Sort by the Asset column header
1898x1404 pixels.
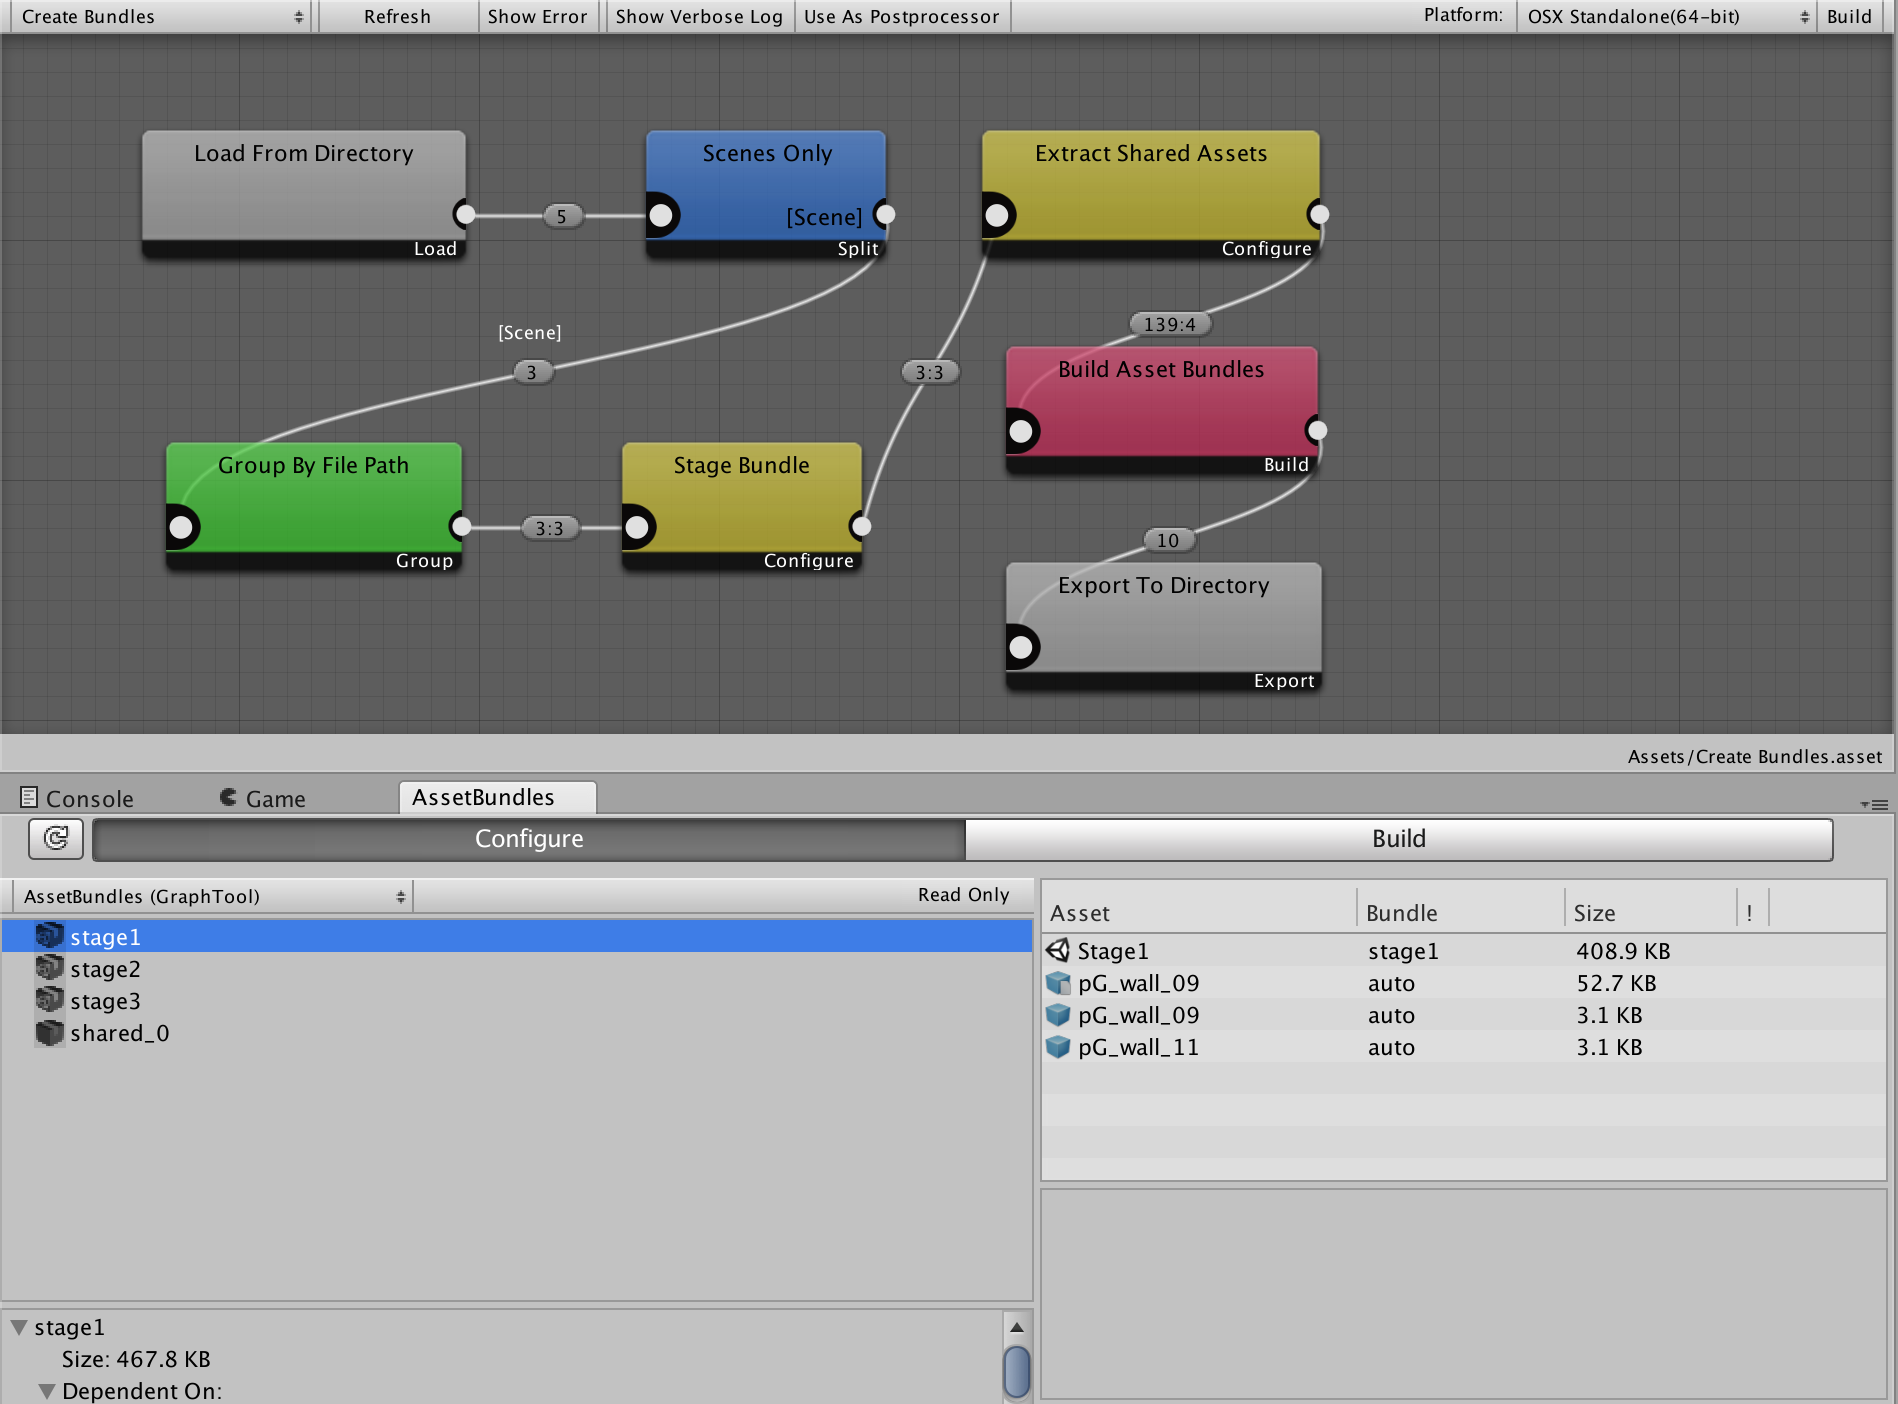point(1200,912)
